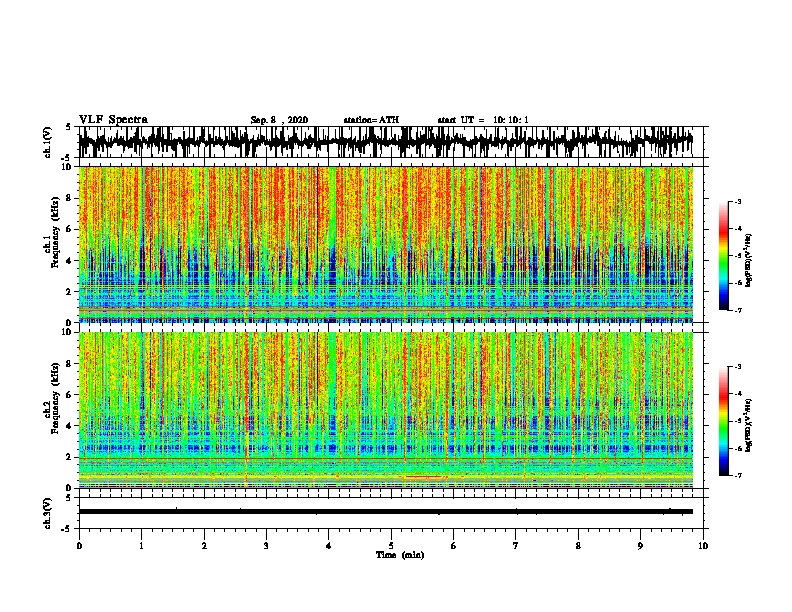Screen dimensions: 792x612
Task: Click the "-7" tick on ch.2 color bar
Action: 738,475
